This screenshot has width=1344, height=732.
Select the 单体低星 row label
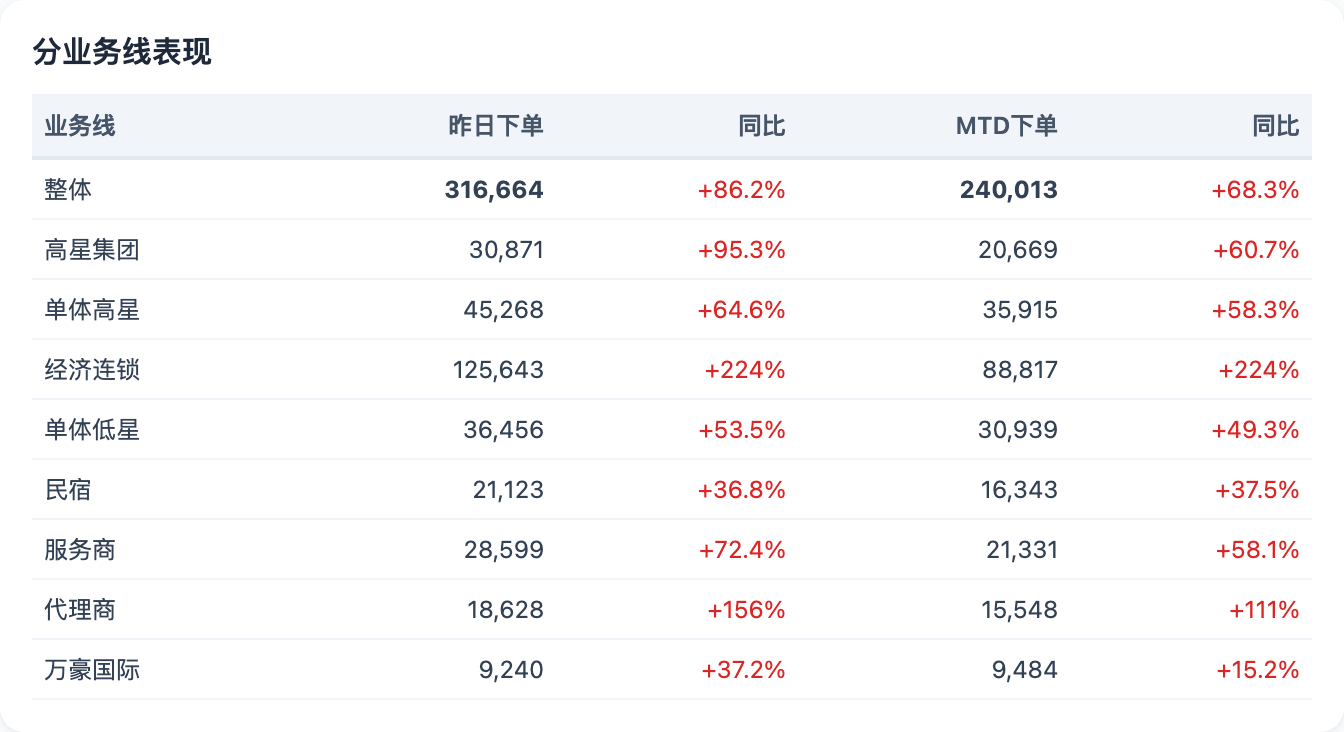point(92,430)
